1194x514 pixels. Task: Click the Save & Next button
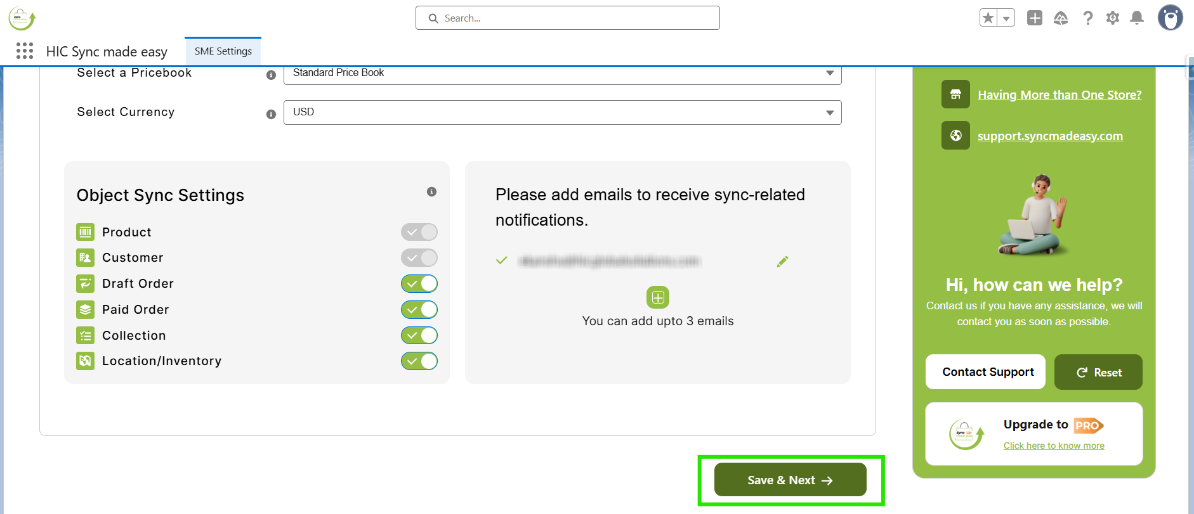coord(790,480)
